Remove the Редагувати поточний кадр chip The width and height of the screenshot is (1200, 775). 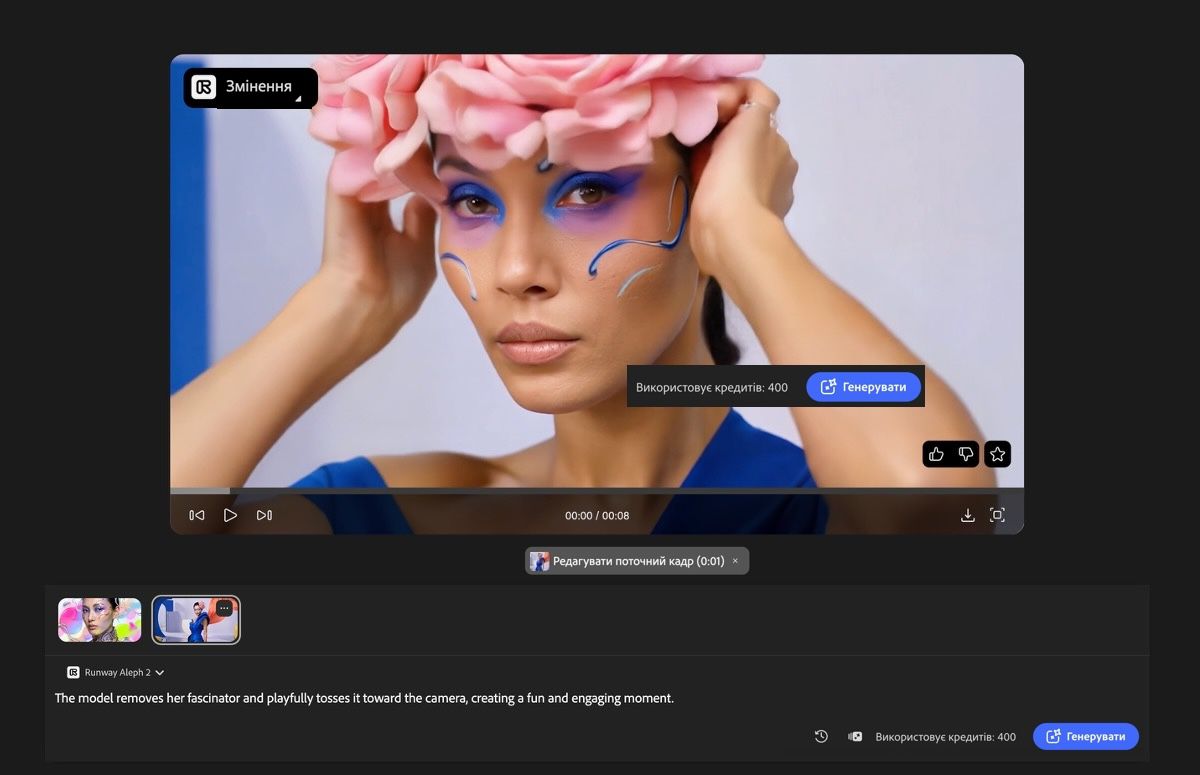(x=735, y=561)
